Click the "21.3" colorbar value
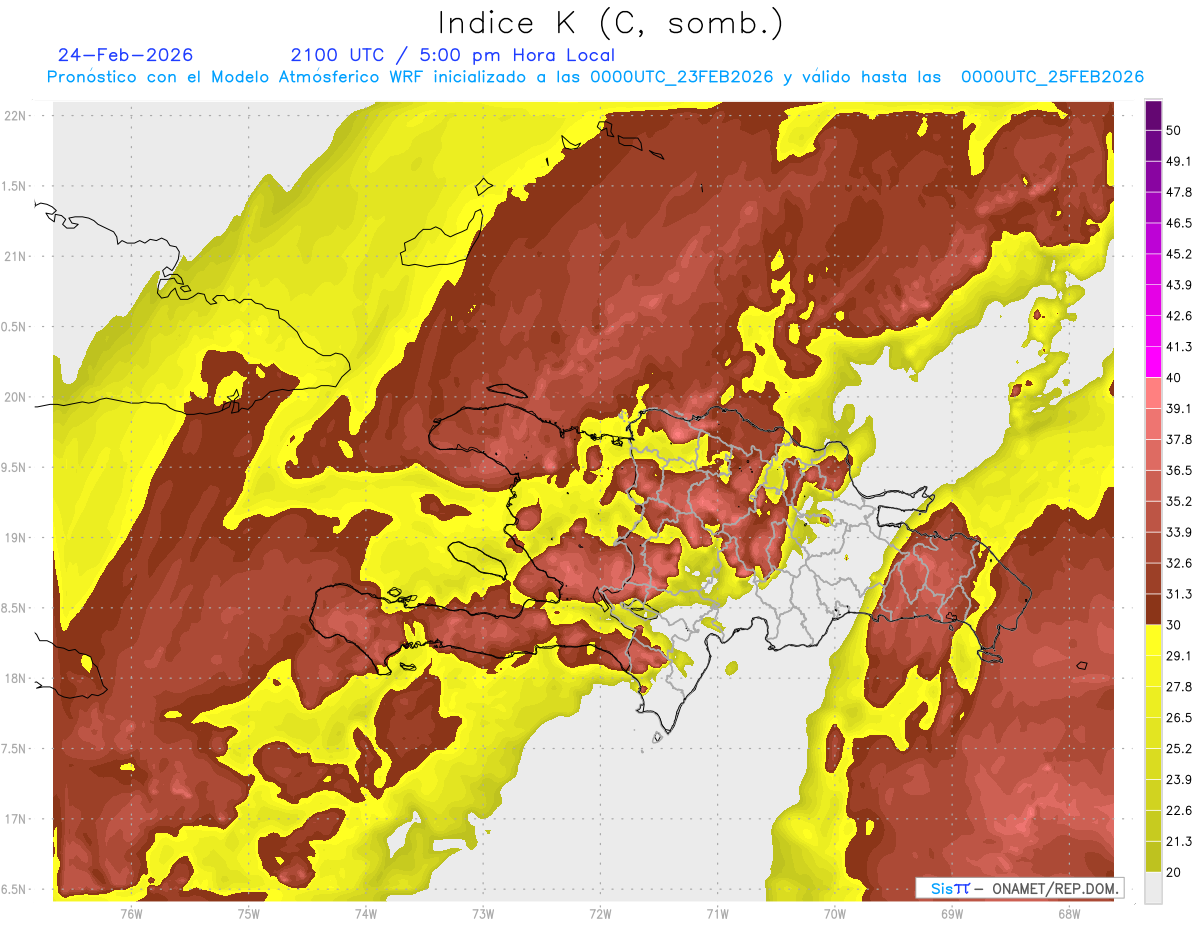The image size is (1200, 927). pyautogui.click(x=1179, y=842)
